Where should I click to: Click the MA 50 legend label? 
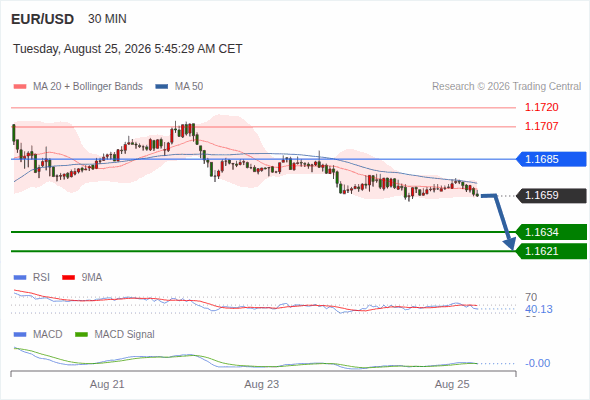click(189, 87)
